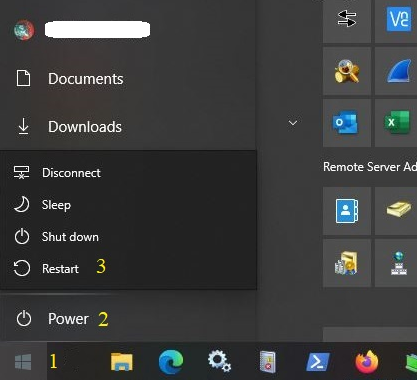Image resolution: width=417 pixels, height=380 pixels.
Task: Open the Windows Start button
Action: [23, 362]
